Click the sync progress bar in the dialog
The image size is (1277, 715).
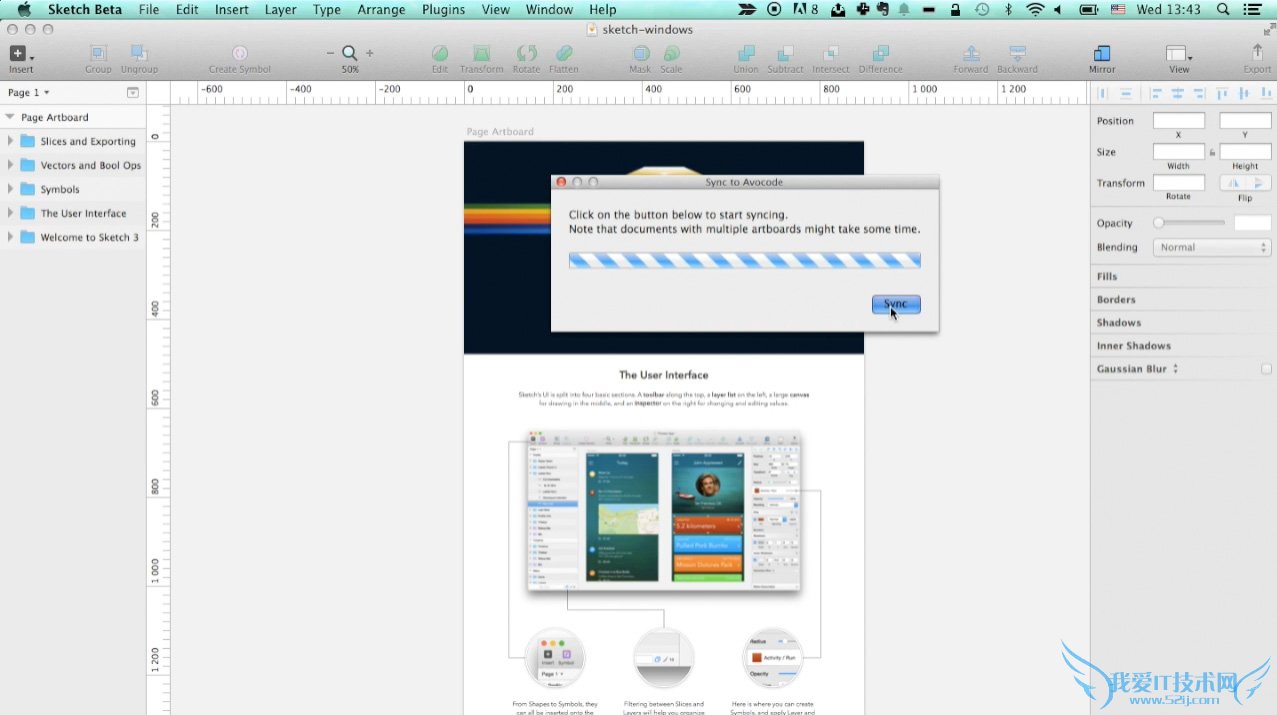(745, 260)
